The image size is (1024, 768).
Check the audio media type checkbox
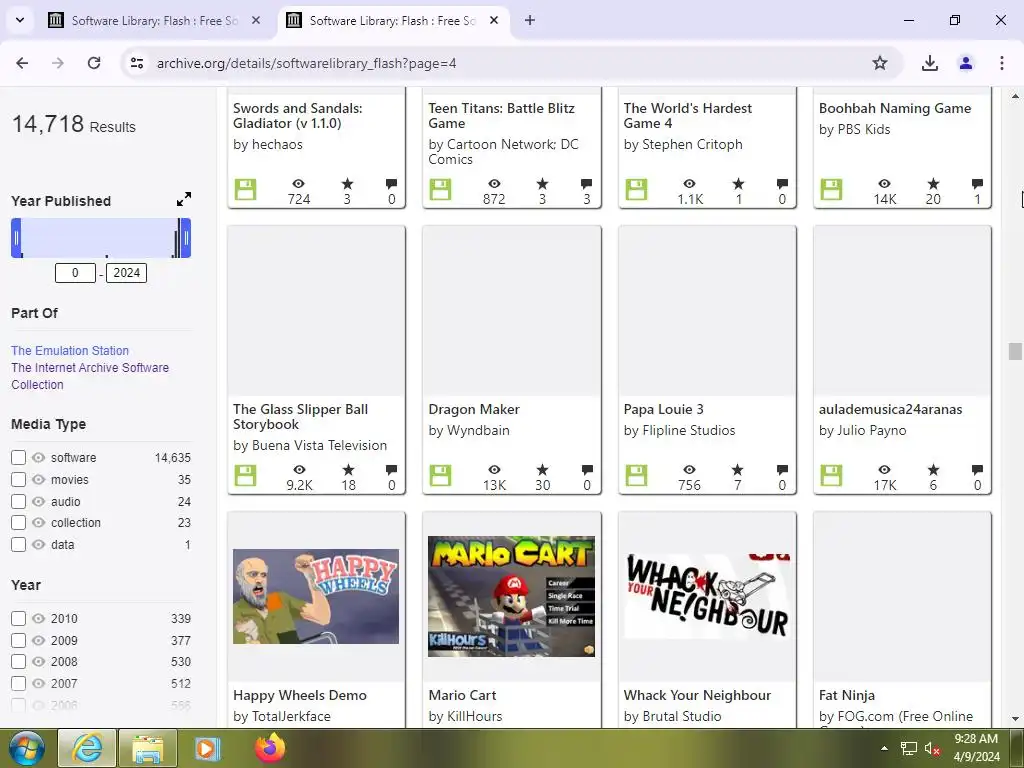[x=18, y=502]
